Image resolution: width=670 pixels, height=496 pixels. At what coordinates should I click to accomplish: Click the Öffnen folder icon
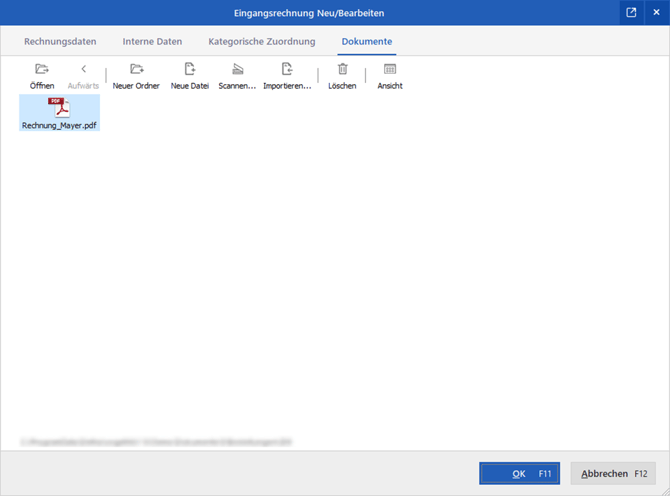42,70
